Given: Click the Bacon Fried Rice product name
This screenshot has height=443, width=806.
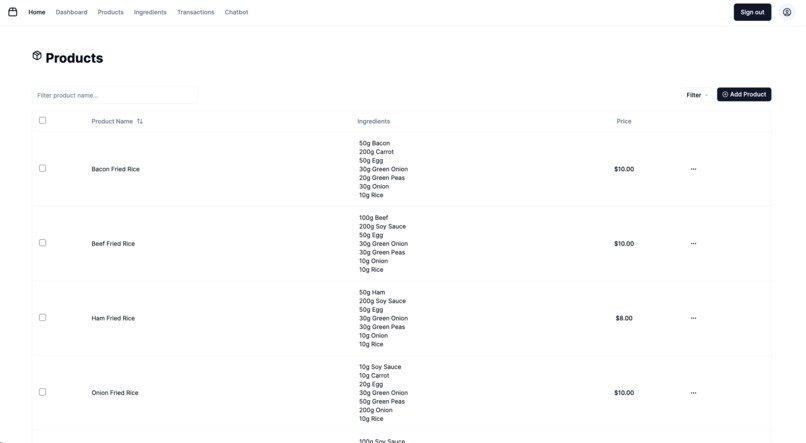Looking at the screenshot, I should pyautogui.click(x=116, y=169).
